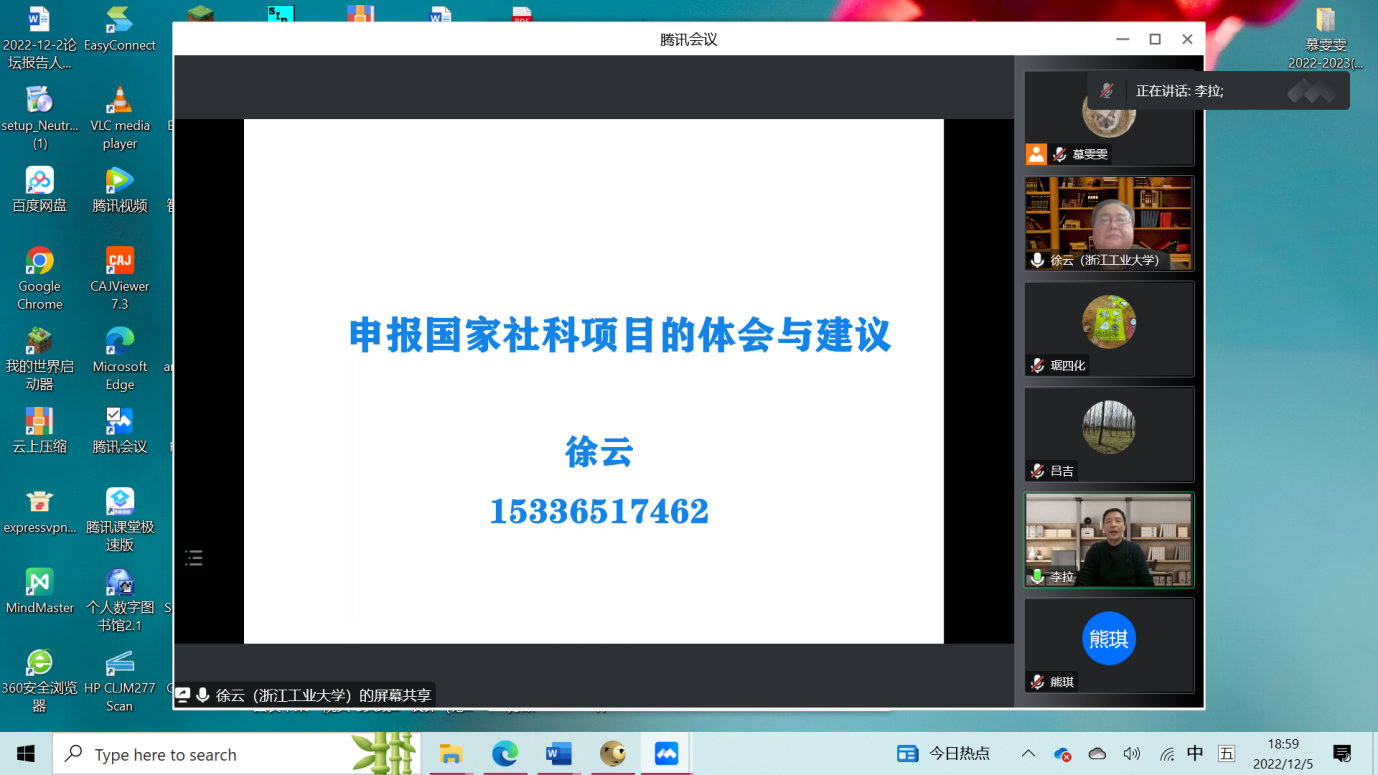Open the Windows Start menu
1378x775 pixels.
pos(26,754)
